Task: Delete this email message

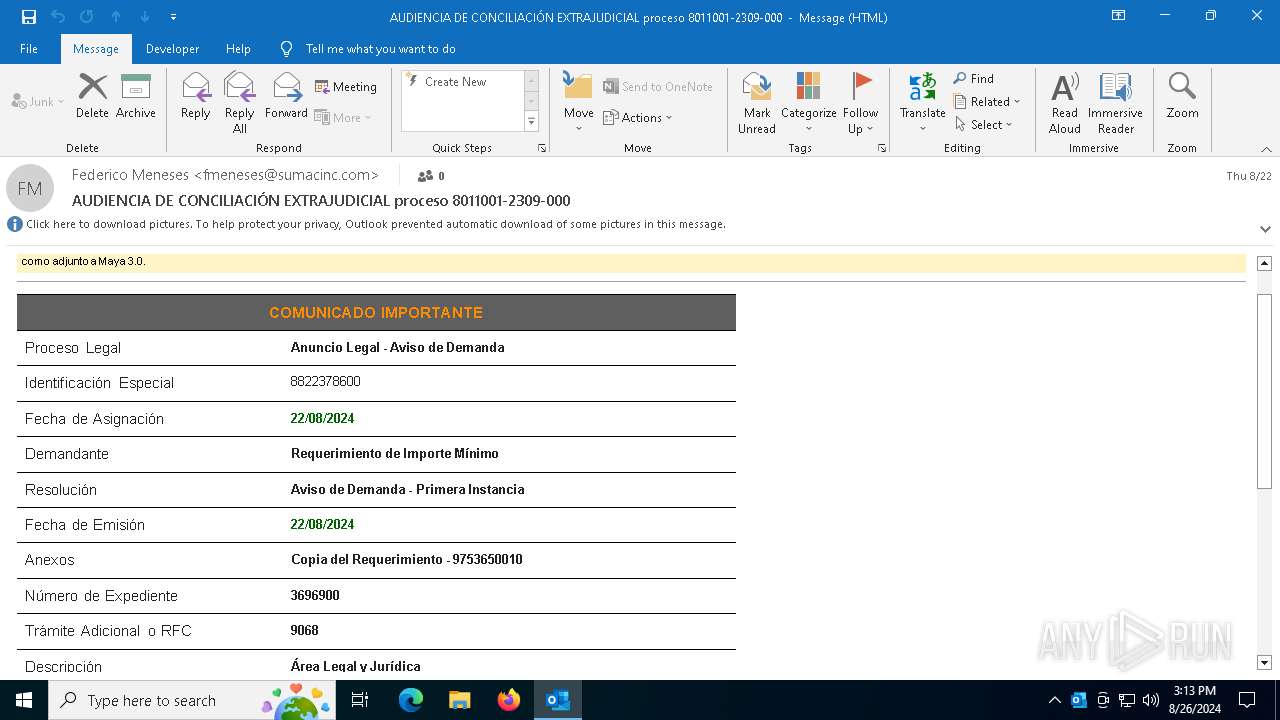Action: tap(92, 96)
